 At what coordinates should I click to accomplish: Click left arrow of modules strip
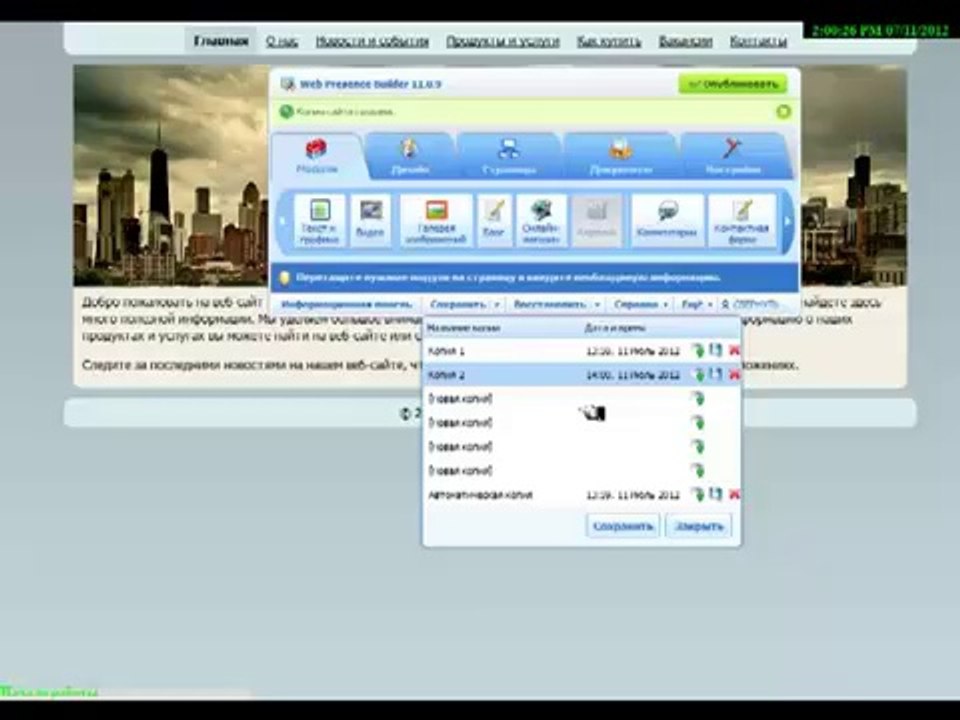click(x=283, y=222)
